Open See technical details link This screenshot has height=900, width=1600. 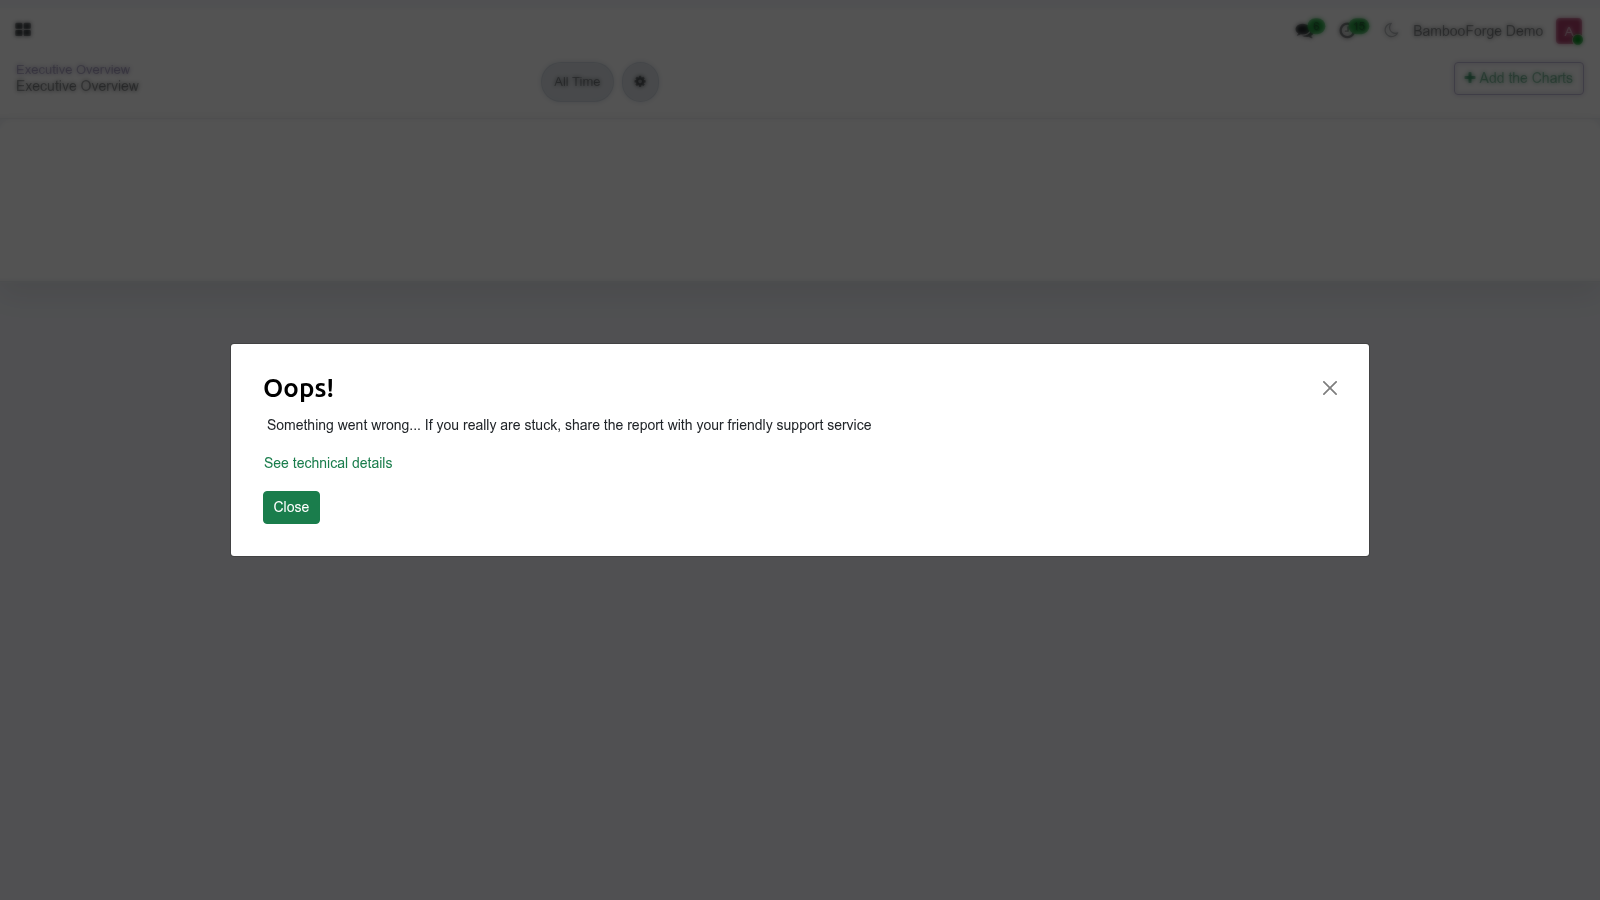click(x=328, y=463)
